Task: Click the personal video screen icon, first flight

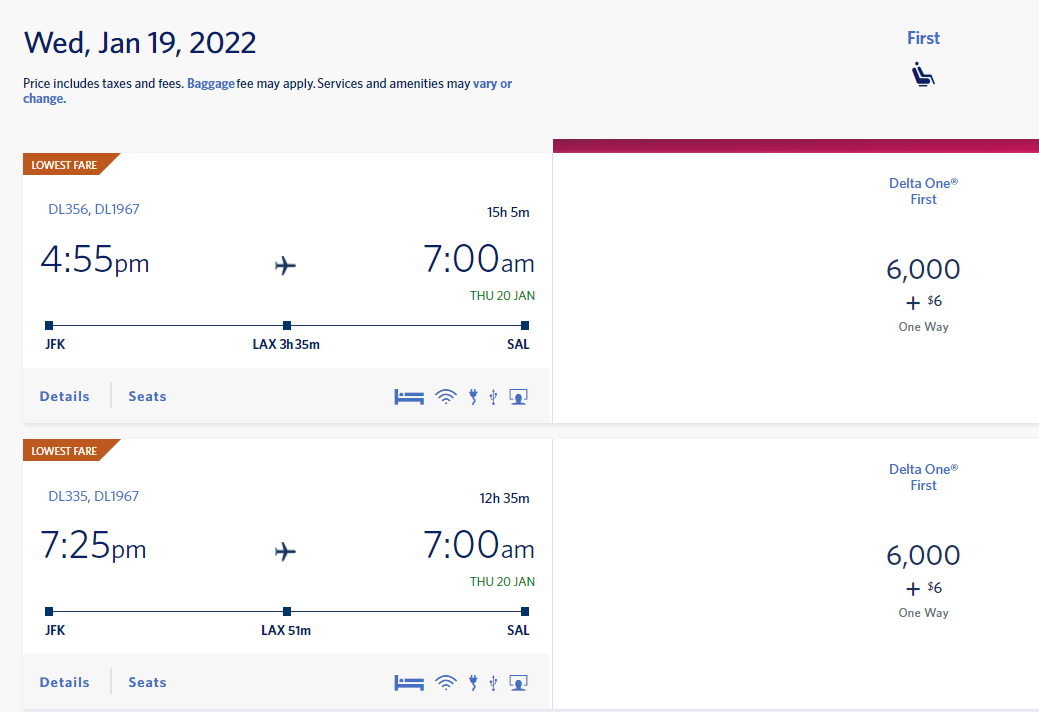Action: [518, 397]
